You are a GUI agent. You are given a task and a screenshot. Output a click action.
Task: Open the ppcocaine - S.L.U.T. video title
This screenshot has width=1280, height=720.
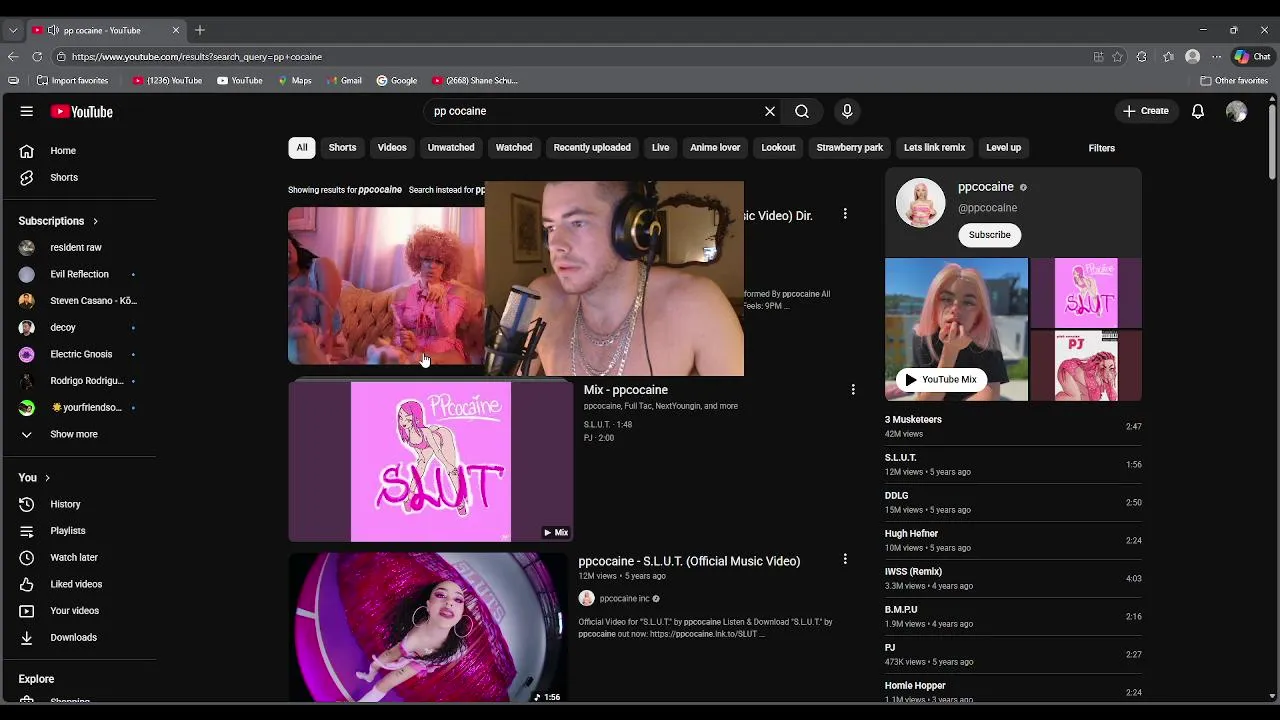tap(689, 562)
